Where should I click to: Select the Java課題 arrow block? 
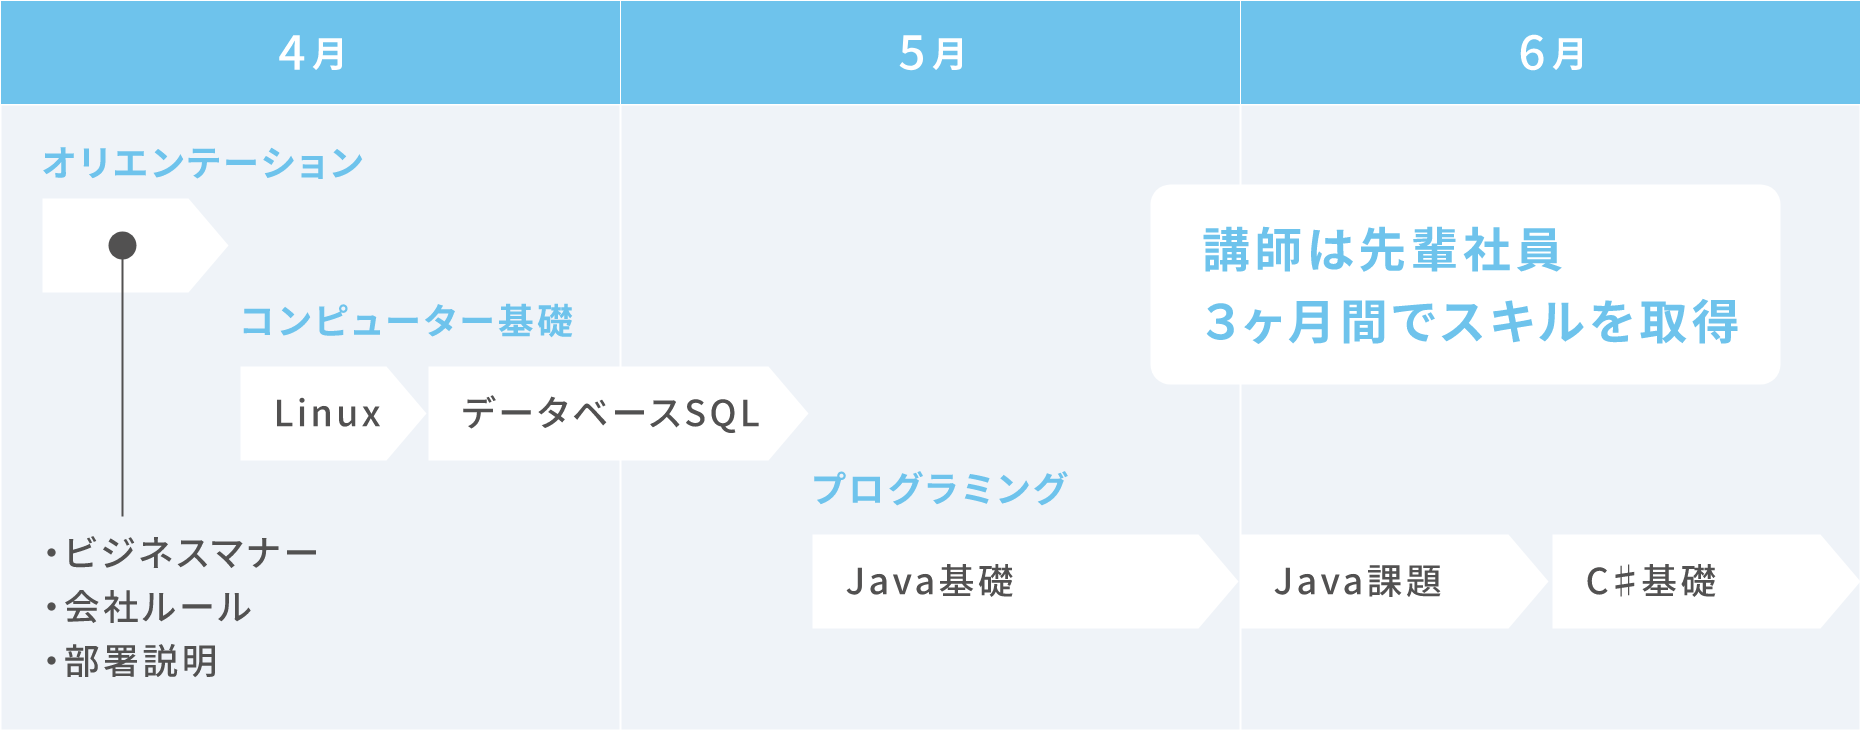(1394, 581)
